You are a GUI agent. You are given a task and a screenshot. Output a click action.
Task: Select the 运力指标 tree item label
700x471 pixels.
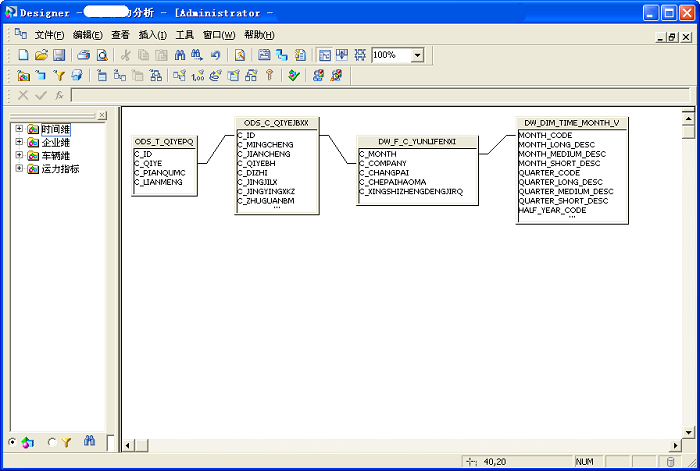60,169
